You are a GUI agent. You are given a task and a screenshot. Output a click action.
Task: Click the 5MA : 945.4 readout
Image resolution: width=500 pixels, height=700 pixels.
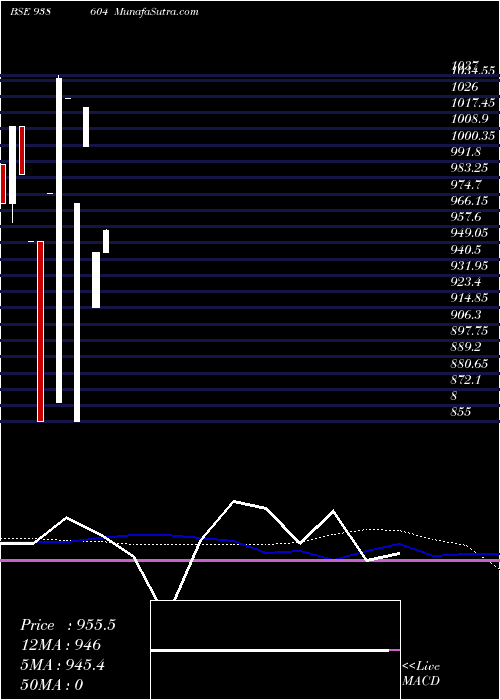pyautogui.click(x=62, y=665)
